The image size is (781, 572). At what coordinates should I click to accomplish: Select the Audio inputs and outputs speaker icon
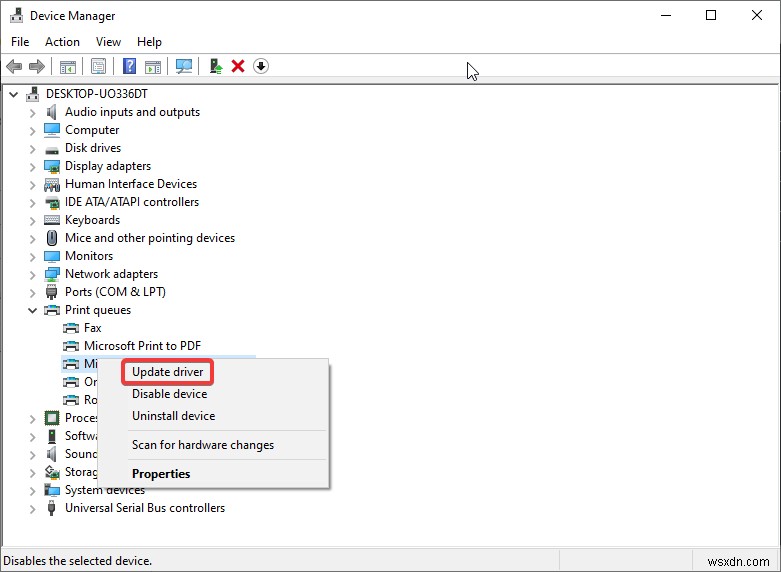tap(52, 112)
